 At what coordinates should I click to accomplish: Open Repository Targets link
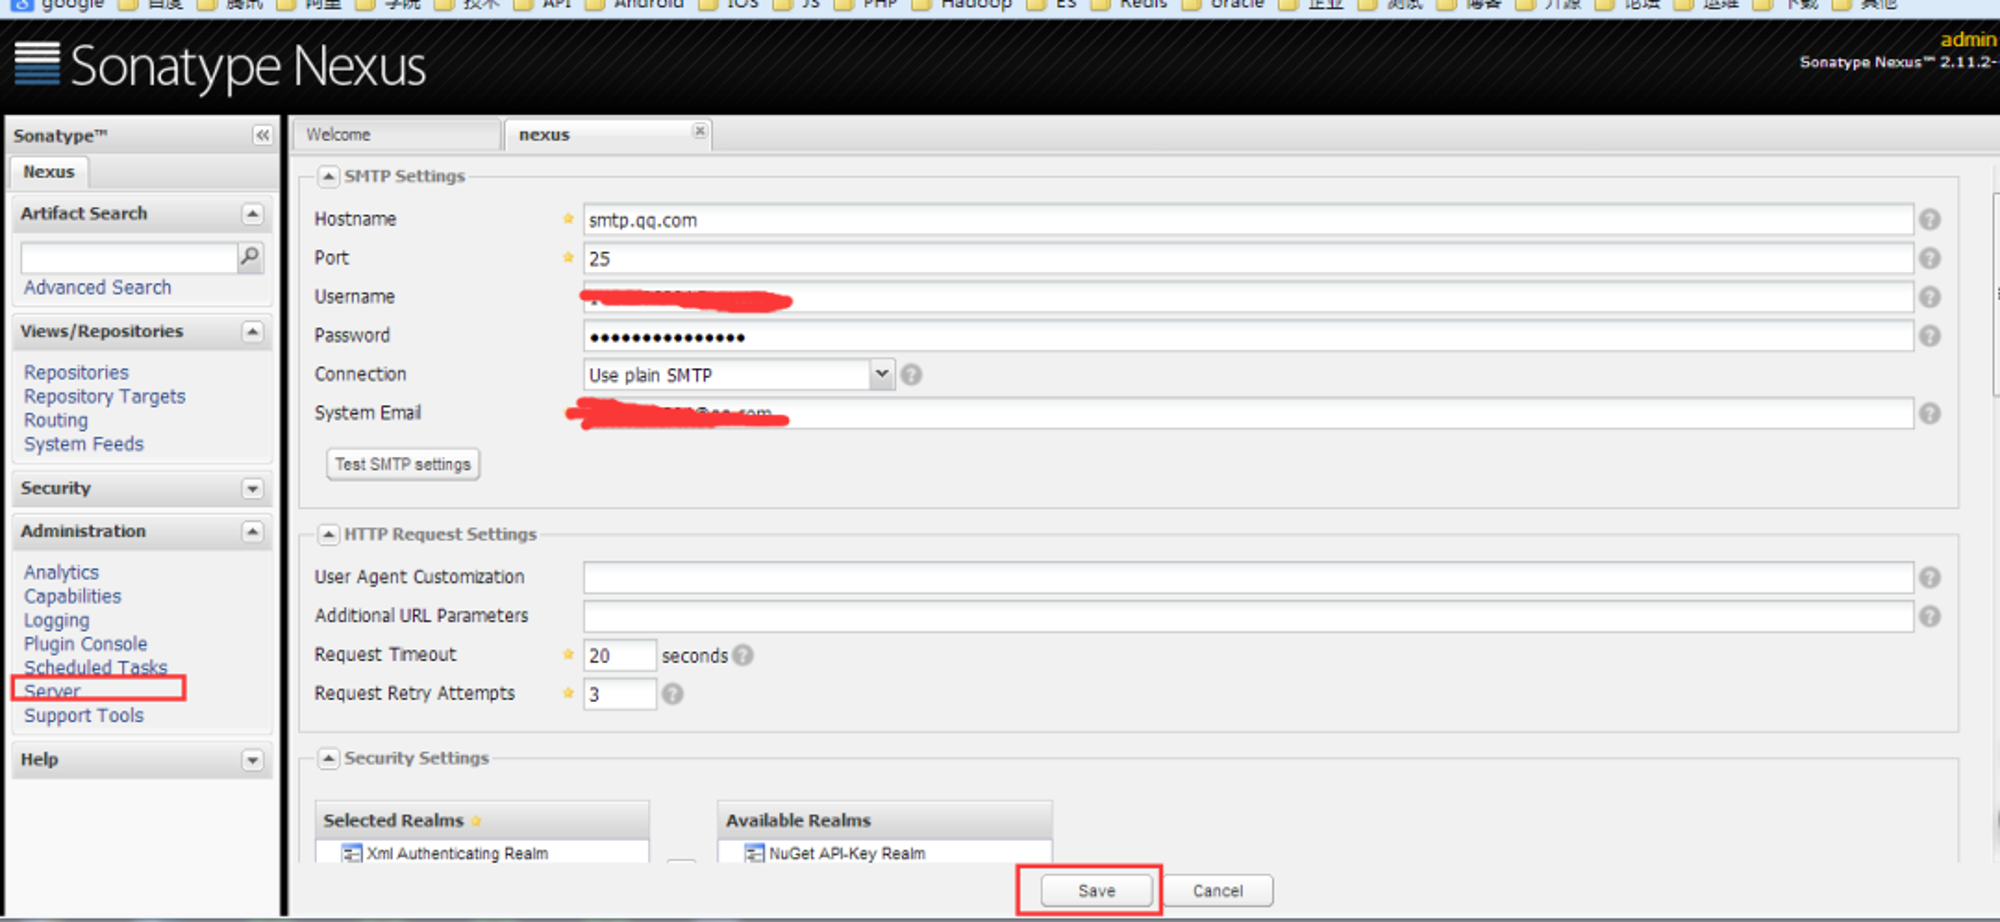tap(105, 396)
